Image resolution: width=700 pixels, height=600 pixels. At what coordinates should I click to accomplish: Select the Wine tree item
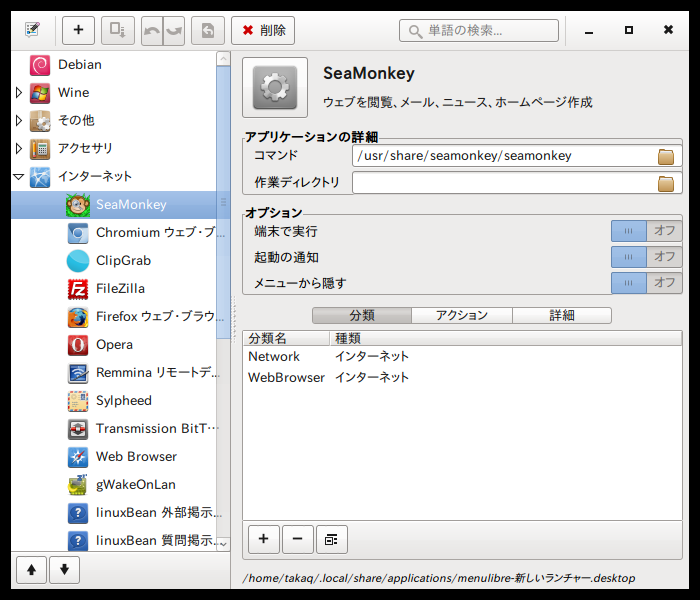(114, 92)
